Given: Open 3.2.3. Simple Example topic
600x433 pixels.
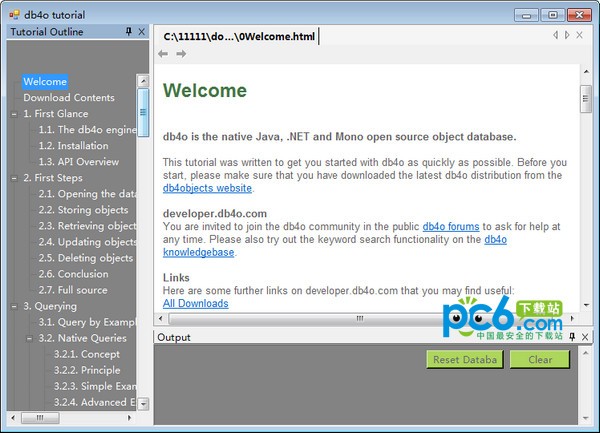Looking at the screenshot, I should (95, 387).
